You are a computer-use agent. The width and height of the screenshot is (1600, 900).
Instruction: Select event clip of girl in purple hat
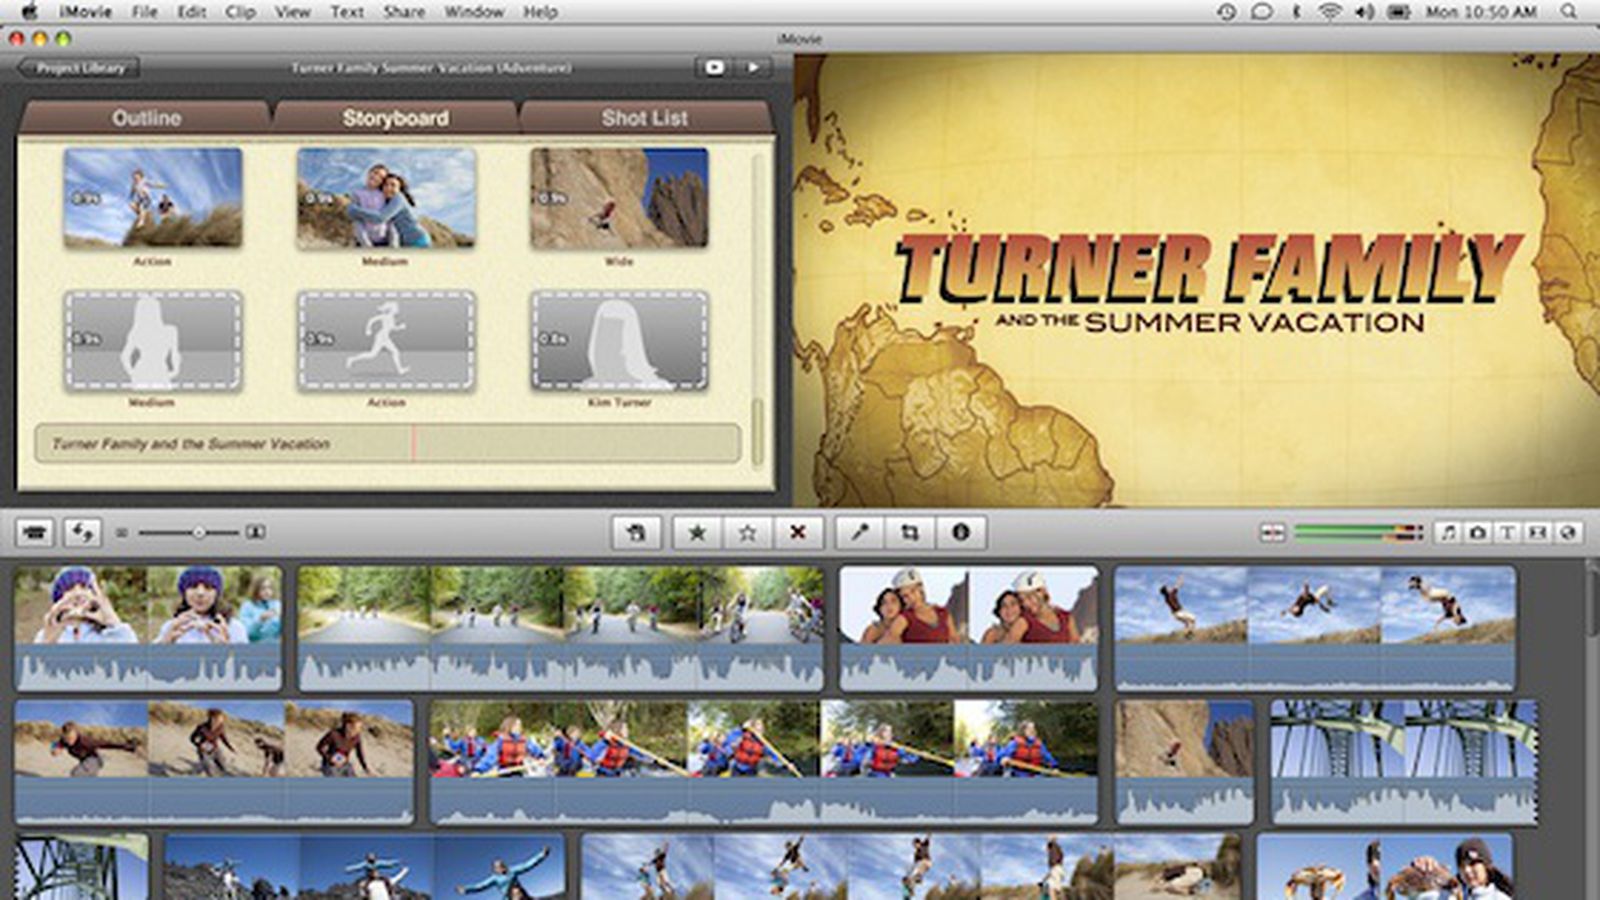148,628
